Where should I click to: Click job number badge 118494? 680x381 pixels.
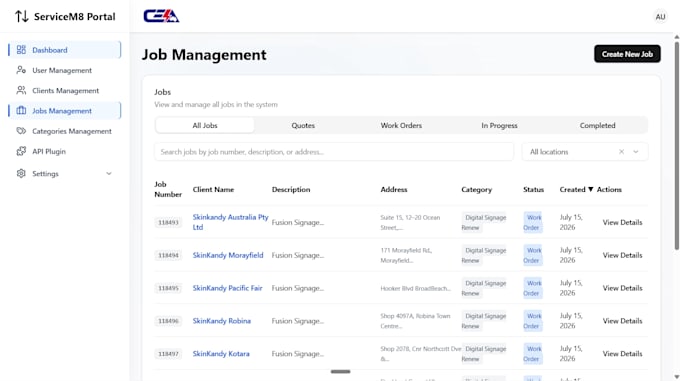(x=168, y=255)
